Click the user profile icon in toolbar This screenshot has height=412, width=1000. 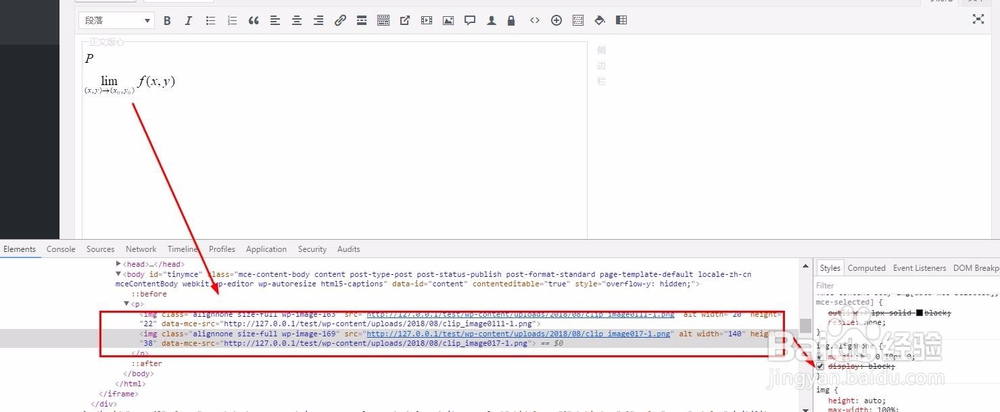pos(492,20)
